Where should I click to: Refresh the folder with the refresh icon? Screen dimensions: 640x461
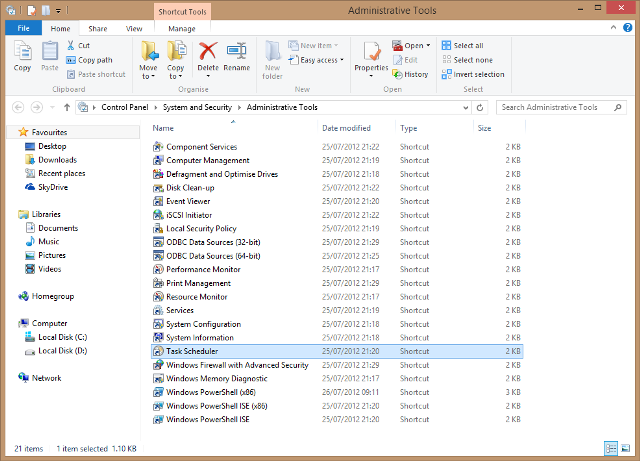tap(480, 107)
